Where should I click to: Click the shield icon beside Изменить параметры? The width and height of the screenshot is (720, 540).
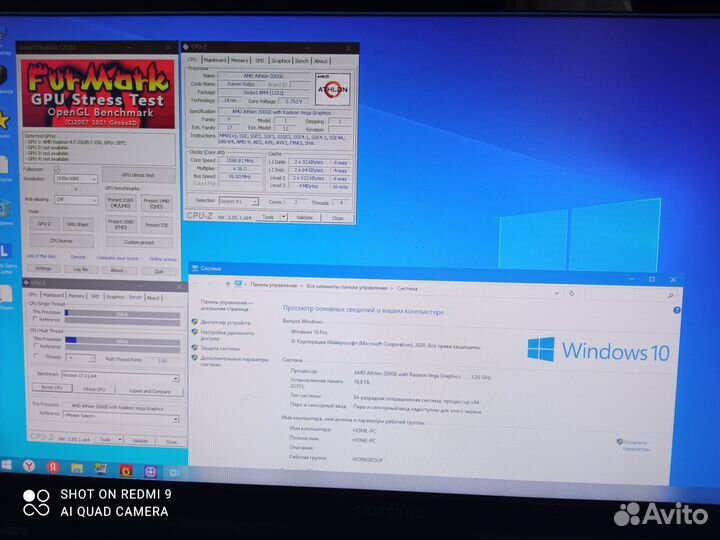pos(619,442)
